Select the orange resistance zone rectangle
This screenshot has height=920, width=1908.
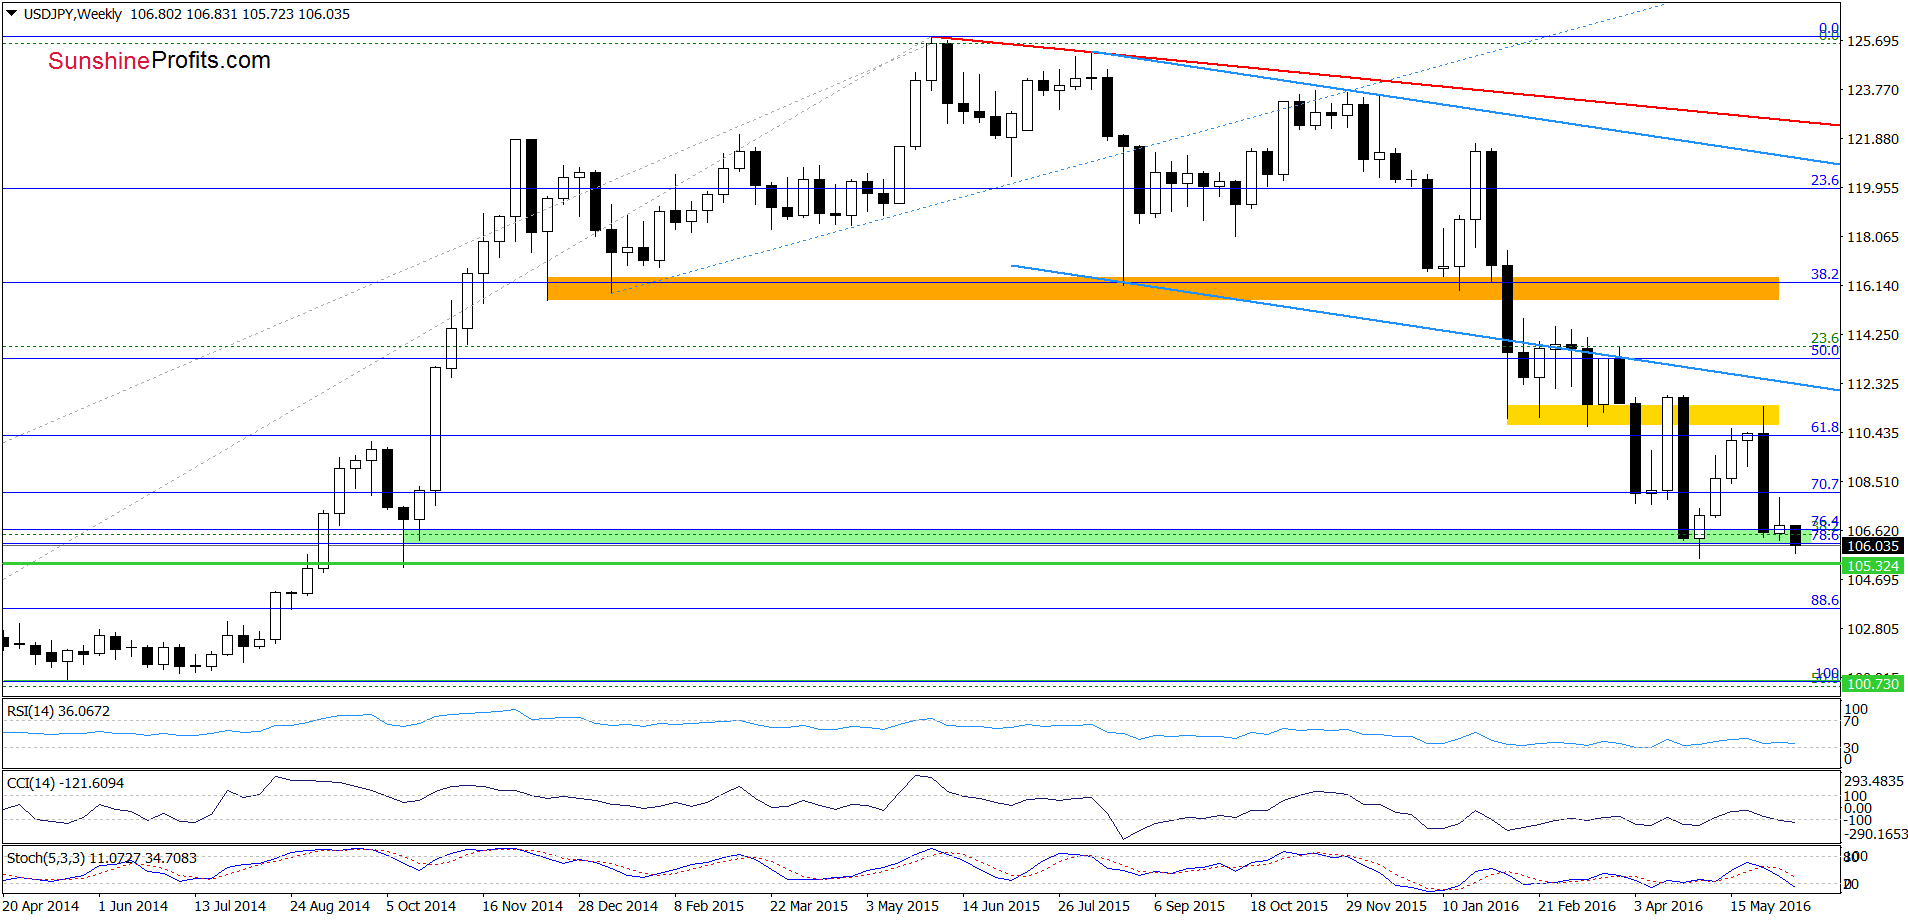coord(1163,288)
